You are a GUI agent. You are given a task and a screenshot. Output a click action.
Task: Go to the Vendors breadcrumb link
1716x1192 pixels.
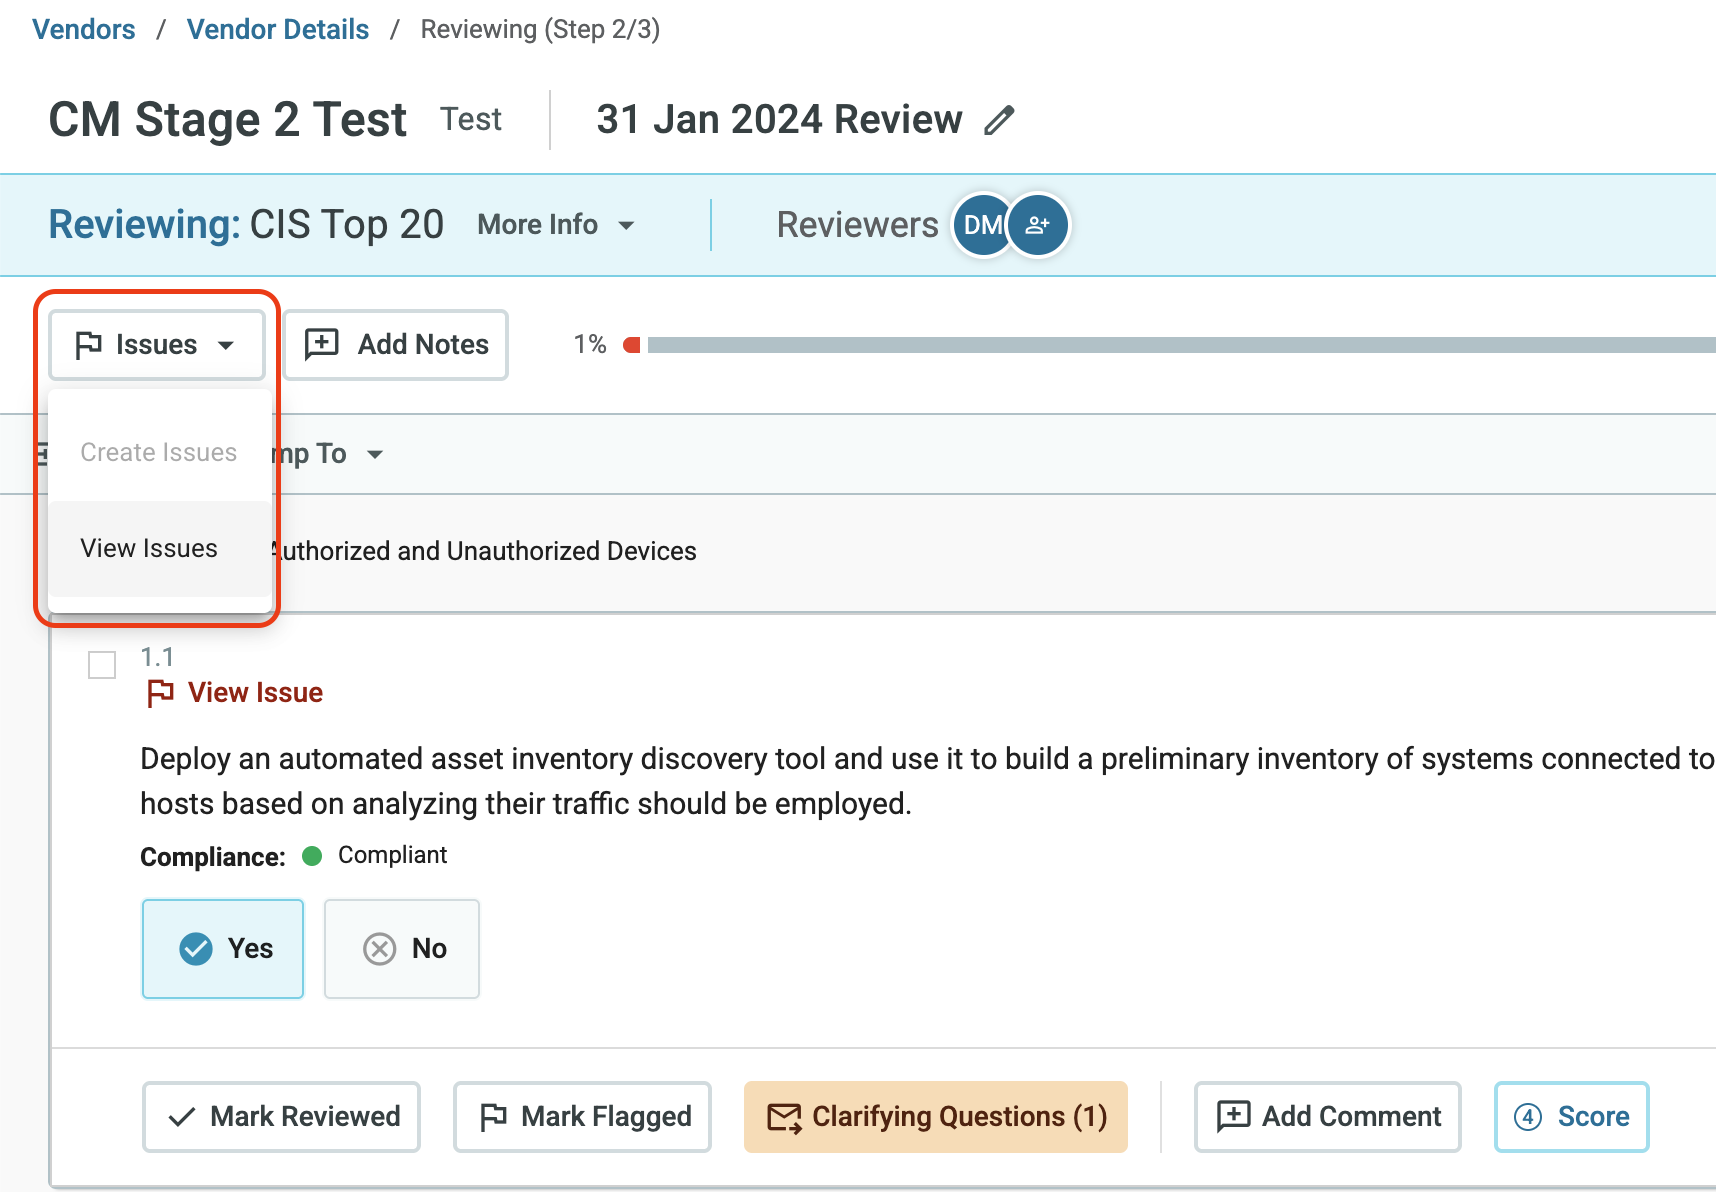(84, 30)
